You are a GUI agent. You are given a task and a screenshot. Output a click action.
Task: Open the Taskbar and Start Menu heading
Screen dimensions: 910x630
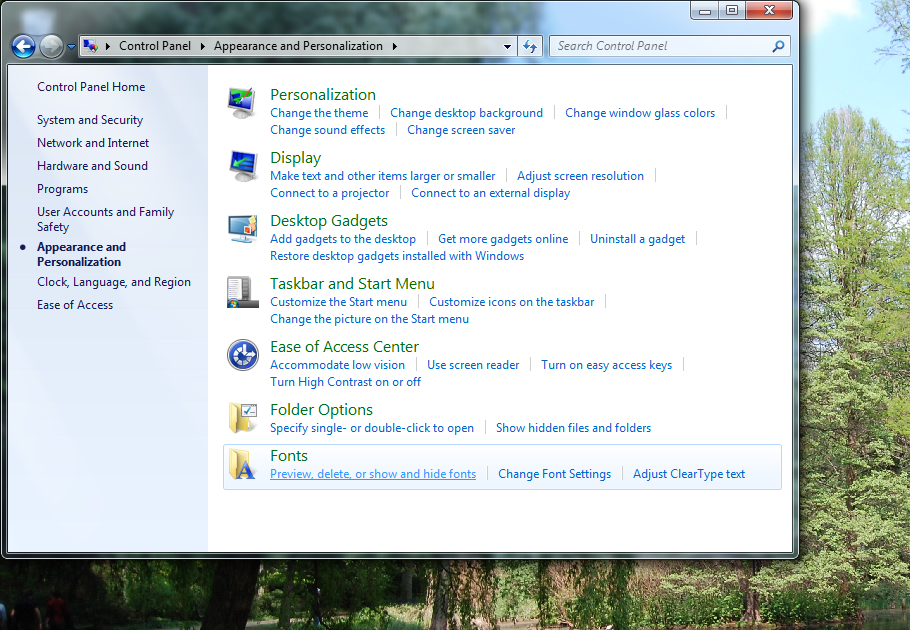352,284
